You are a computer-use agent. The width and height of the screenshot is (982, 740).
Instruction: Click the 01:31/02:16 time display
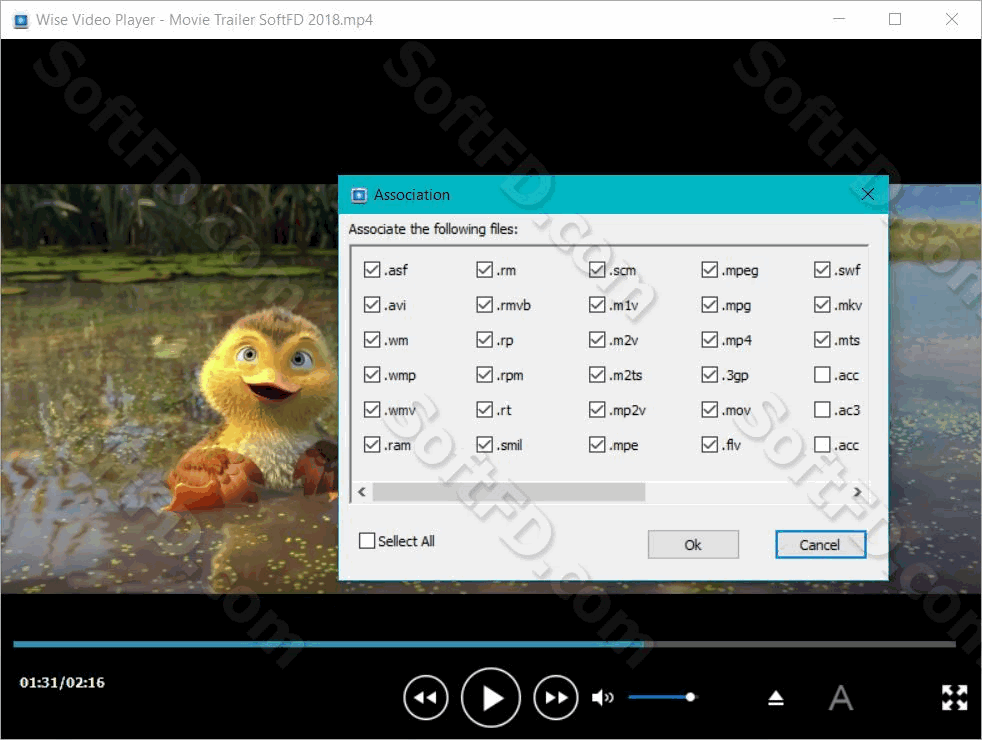tap(62, 682)
